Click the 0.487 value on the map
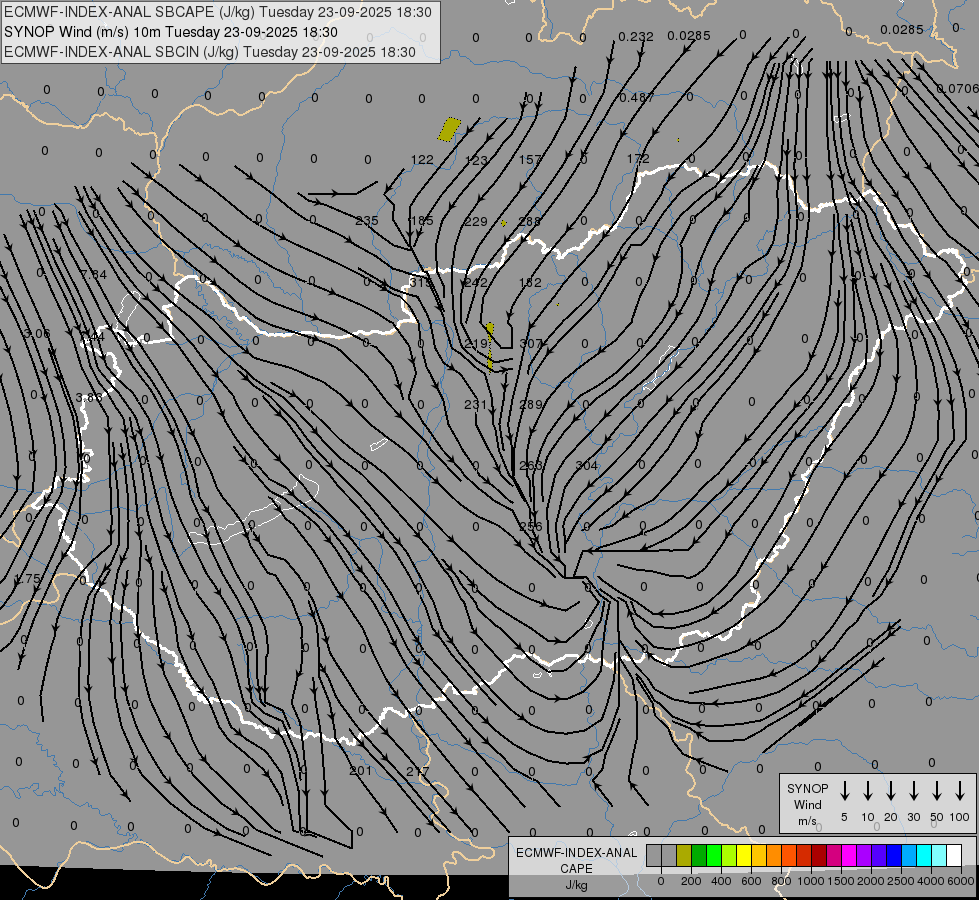 (637, 97)
